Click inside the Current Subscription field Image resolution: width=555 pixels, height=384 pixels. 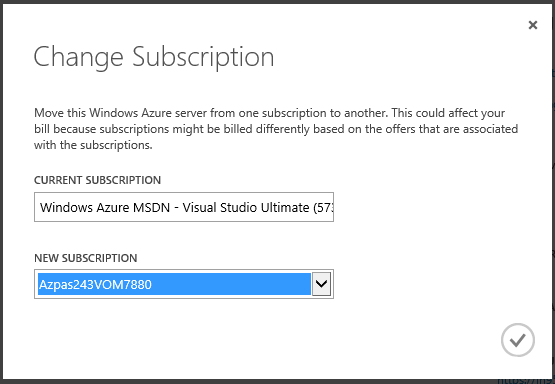[184, 207]
